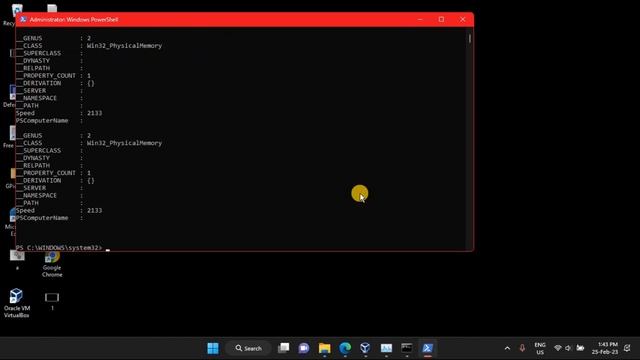The width and height of the screenshot is (640, 360).
Task: Switch the ENG US input language
Action: pos(540,349)
